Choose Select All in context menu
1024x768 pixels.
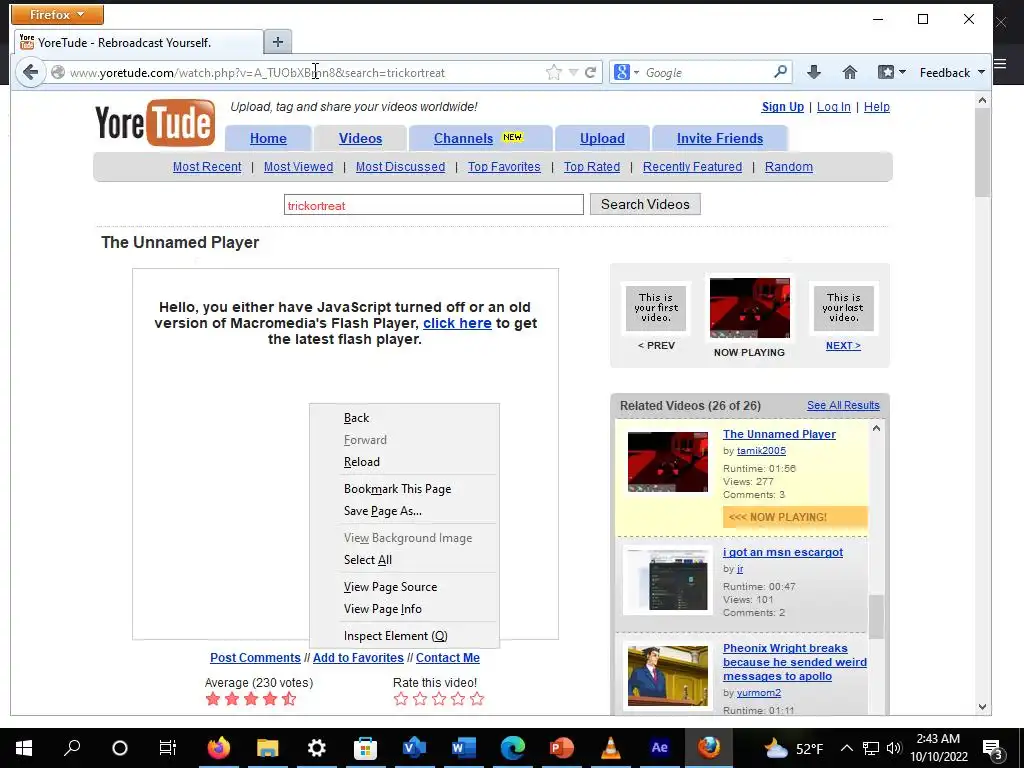click(404, 560)
